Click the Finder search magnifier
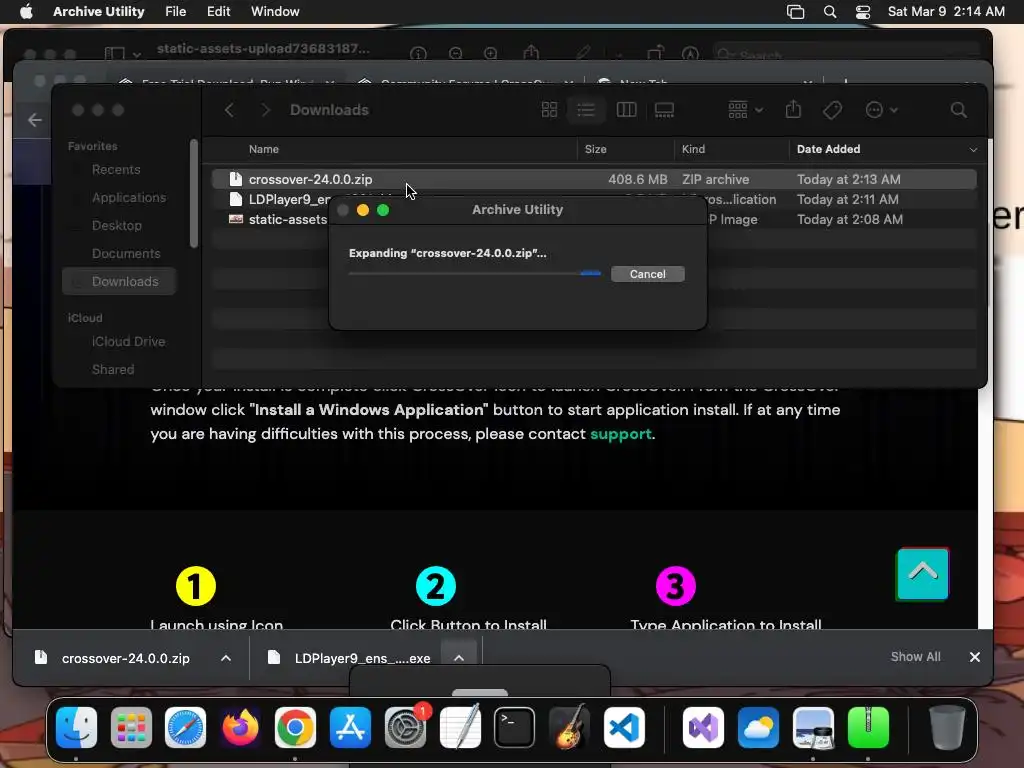The height and width of the screenshot is (768, 1024). [x=958, y=110]
